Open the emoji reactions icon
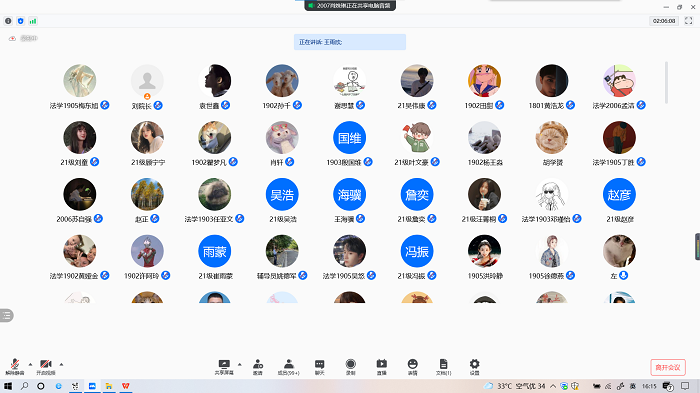The width and height of the screenshot is (700, 393). tap(412, 367)
